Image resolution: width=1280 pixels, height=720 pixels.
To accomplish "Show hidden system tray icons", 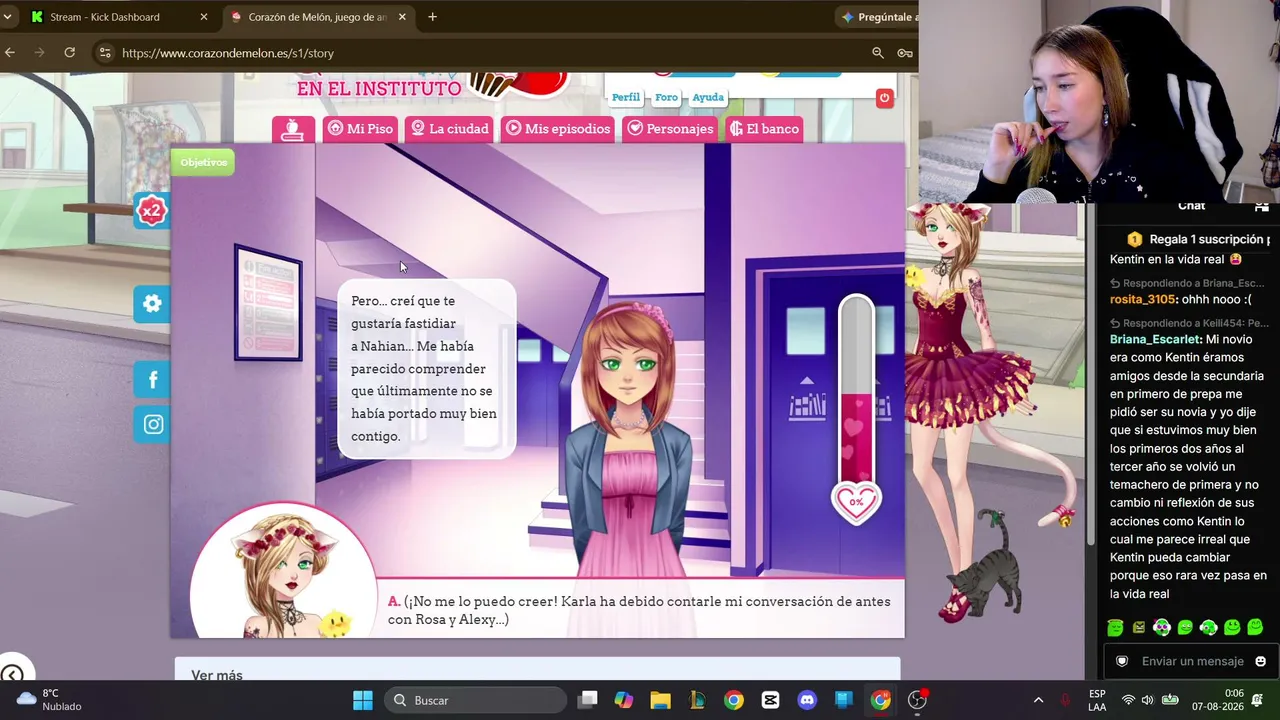I will tap(1038, 700).
